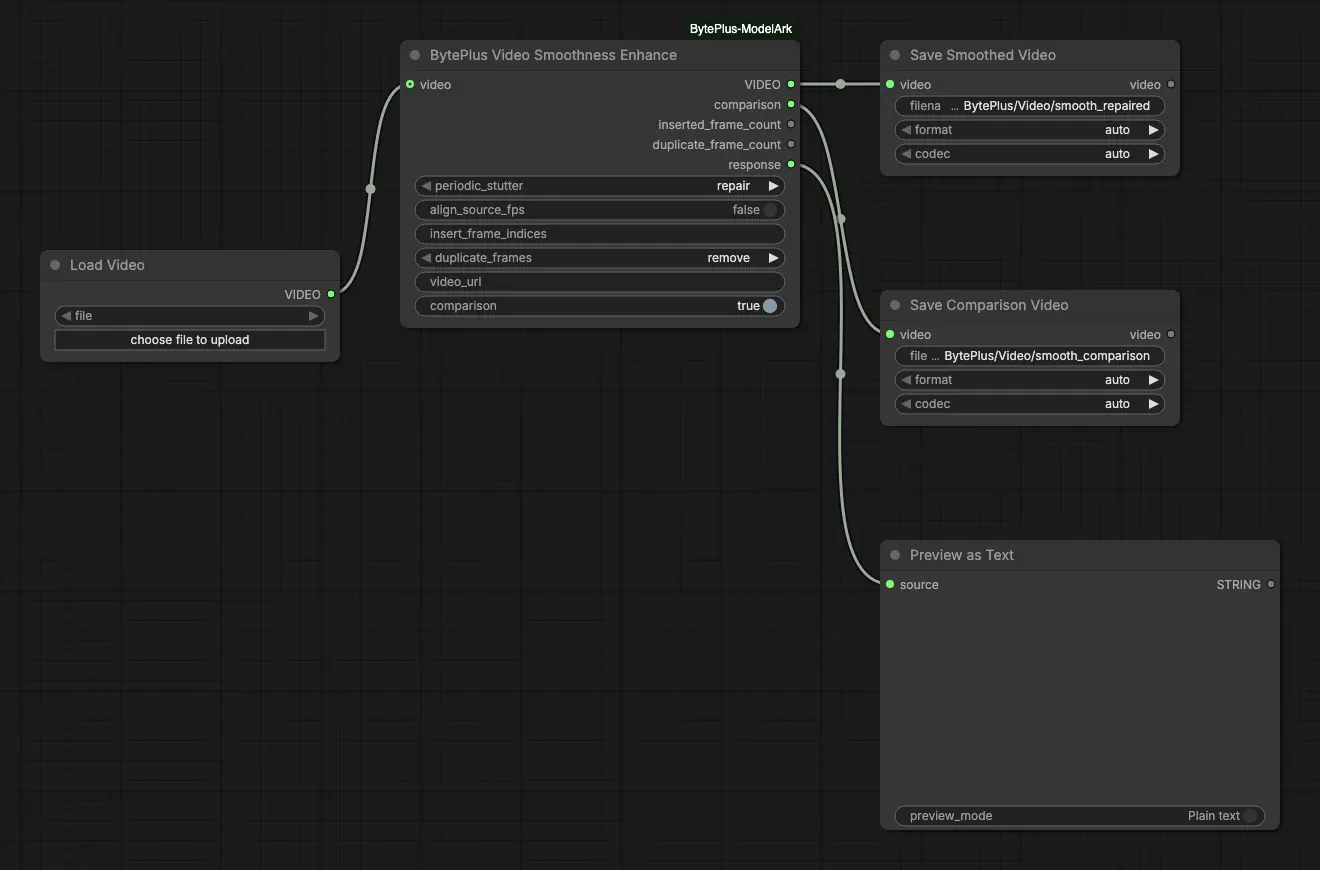
Task: Select the BytePlus Video Smoothness Enhance title text
Action: coord(553,55)
